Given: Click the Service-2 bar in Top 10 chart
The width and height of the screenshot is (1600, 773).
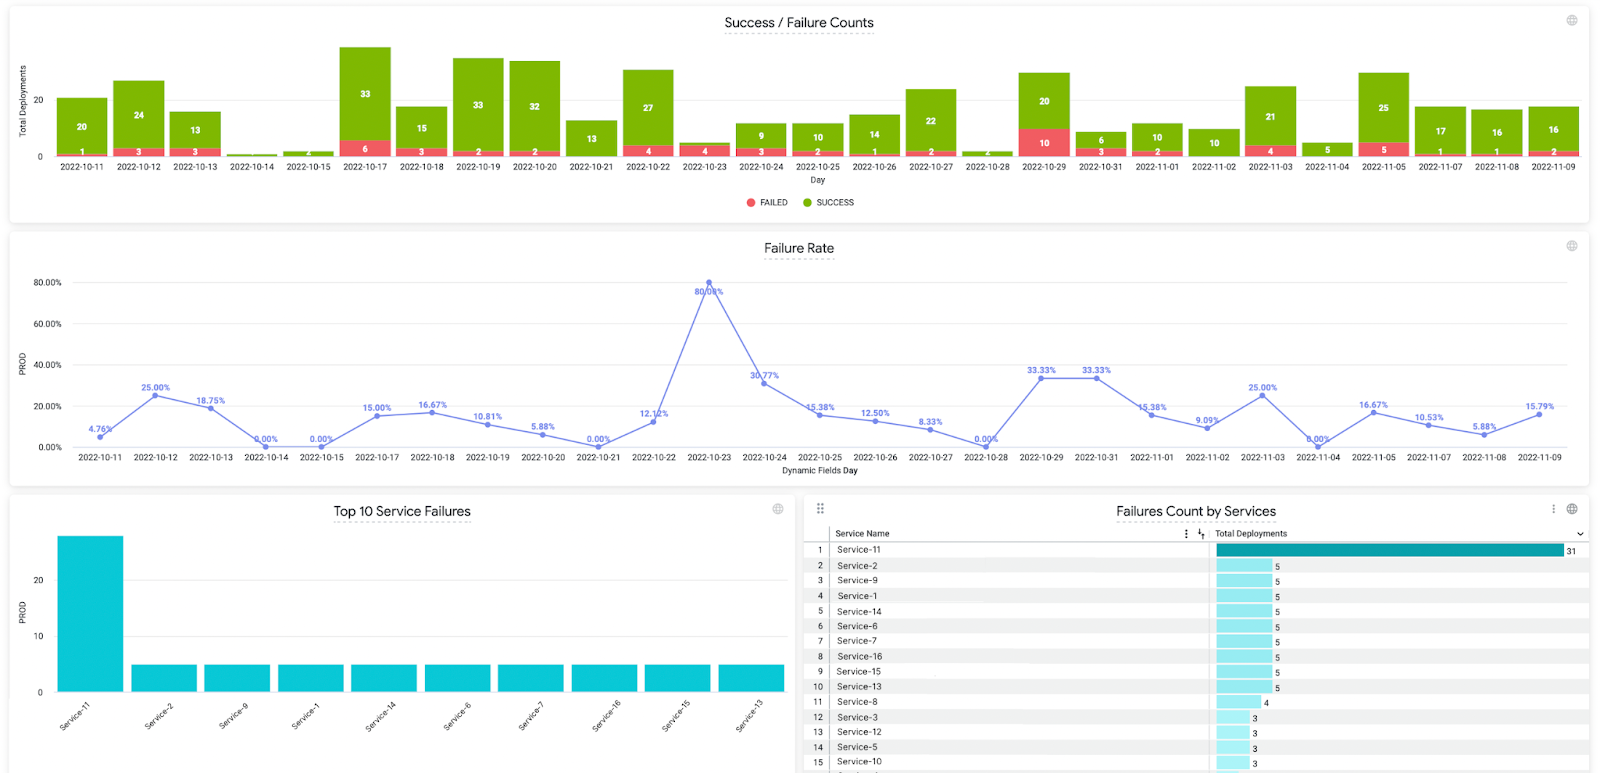Looking at the screenshot, I should pos(164,678).
